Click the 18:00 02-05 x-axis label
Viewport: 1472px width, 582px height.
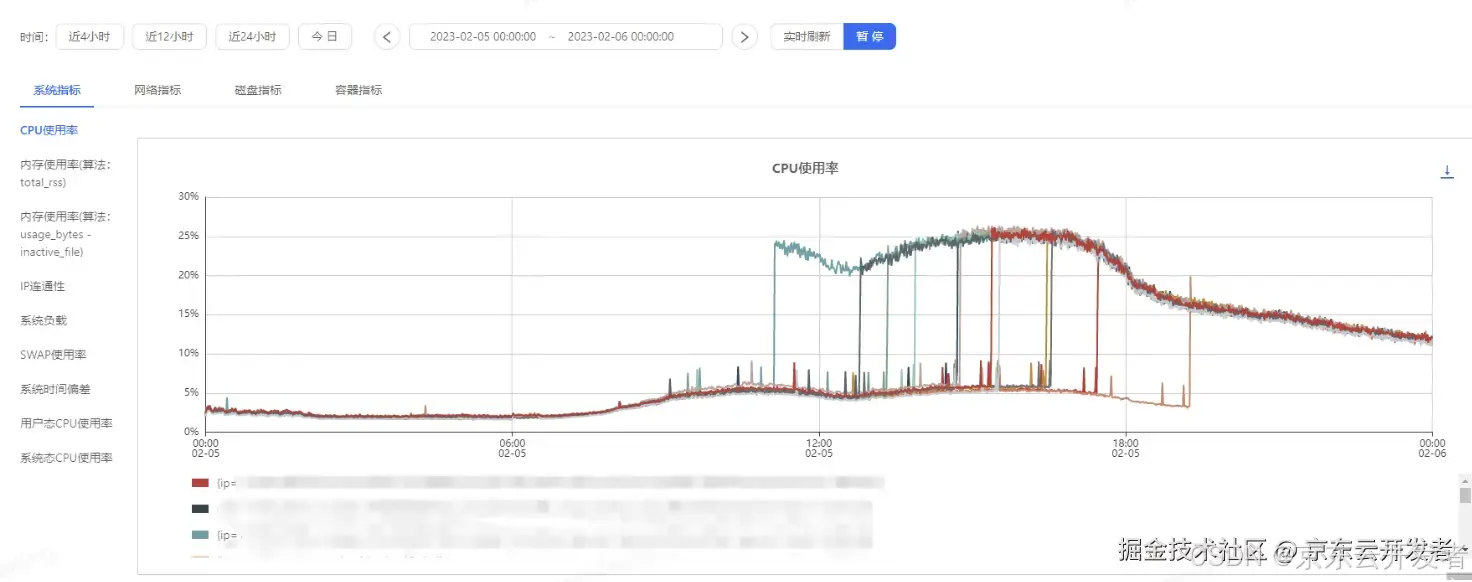1126,447
